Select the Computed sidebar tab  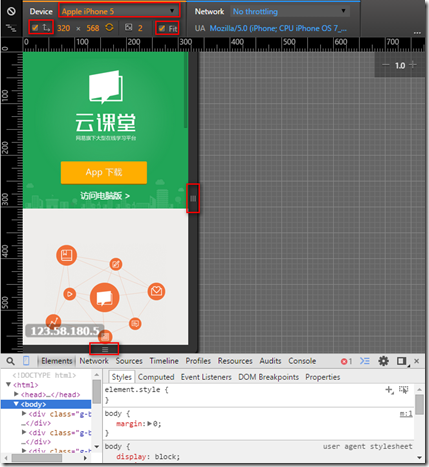coord(156,377)
